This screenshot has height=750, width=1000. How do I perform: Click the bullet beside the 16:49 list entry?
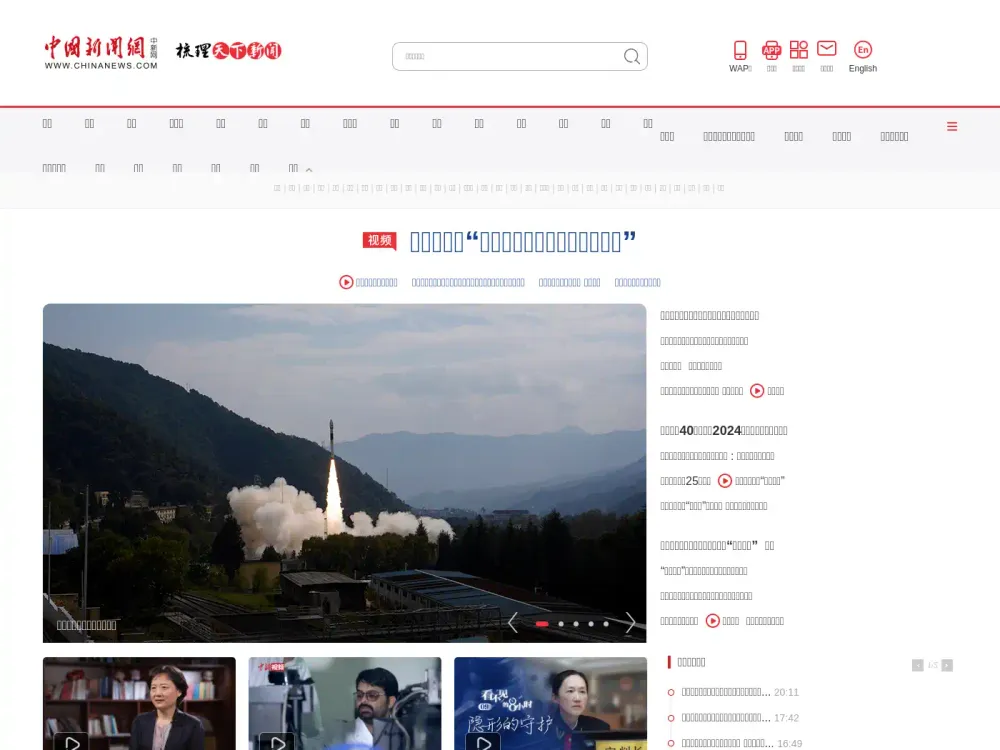(671, 743)
